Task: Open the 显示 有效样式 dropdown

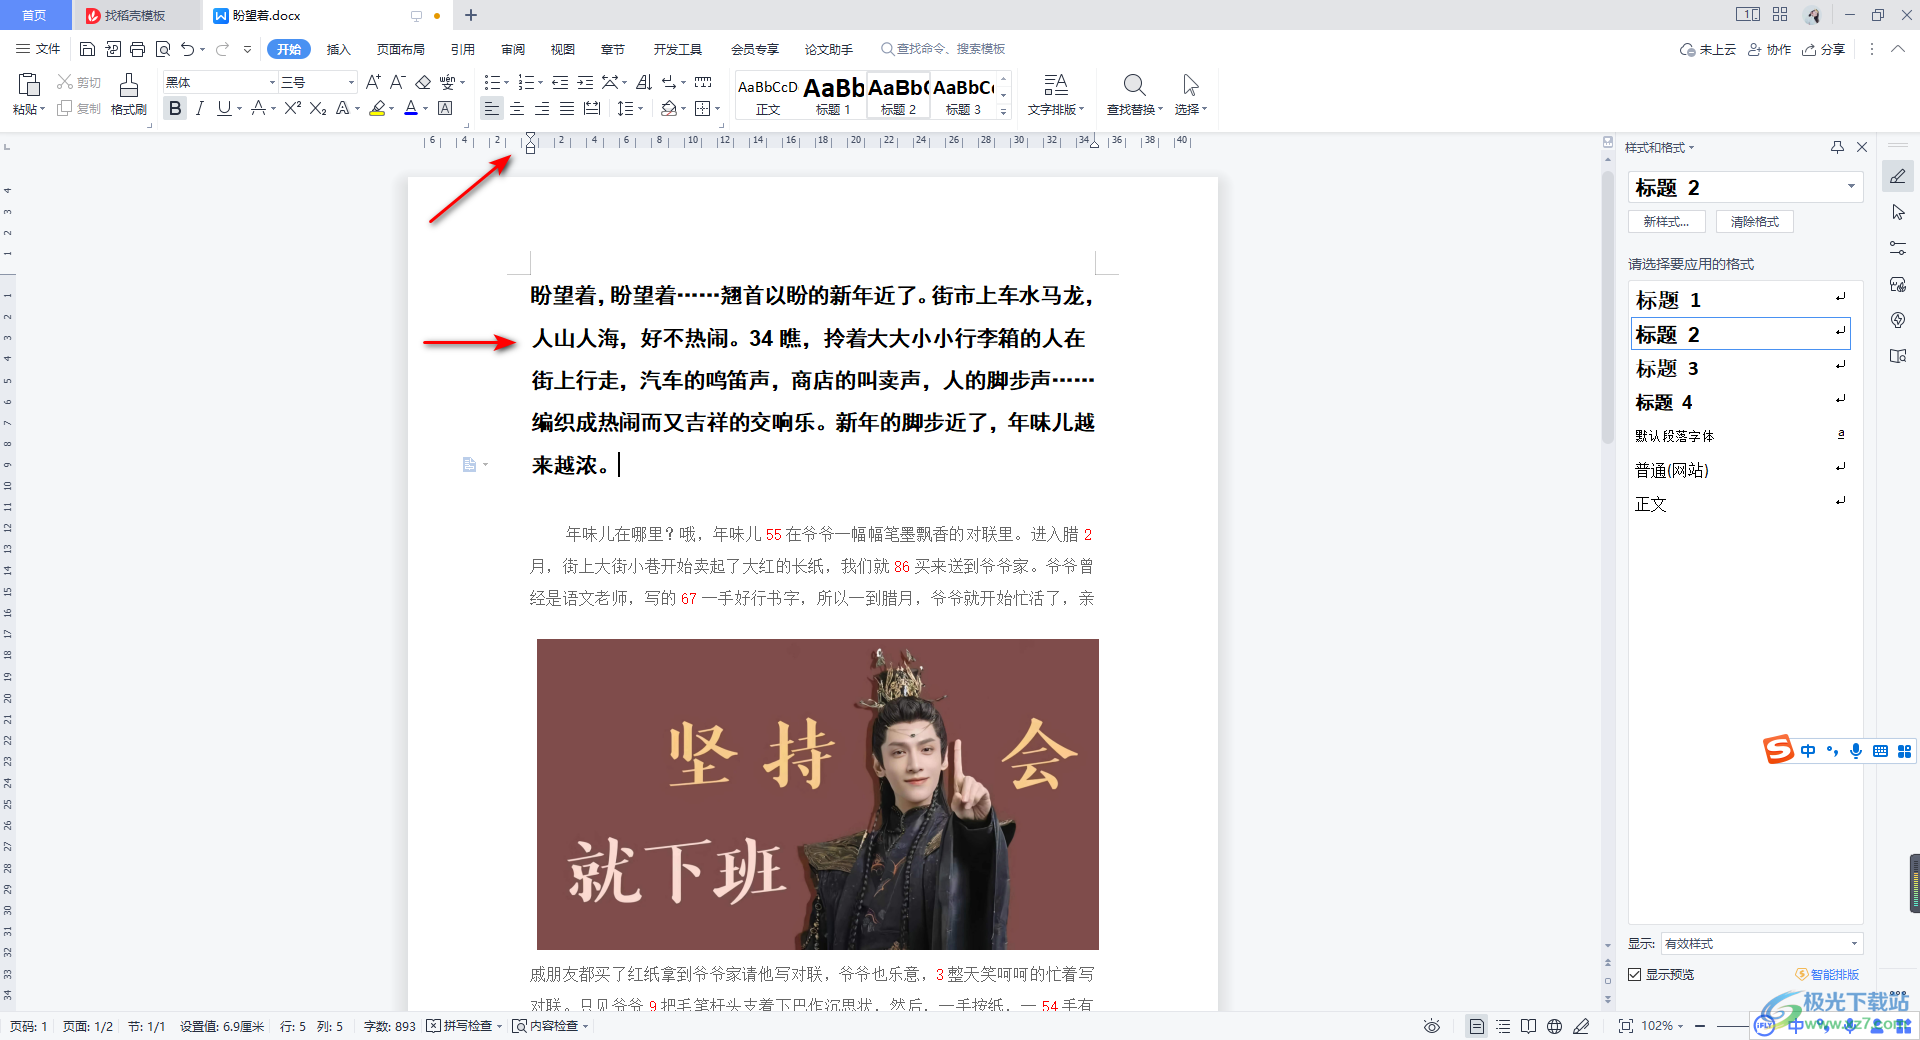Action: [1761, 943]
